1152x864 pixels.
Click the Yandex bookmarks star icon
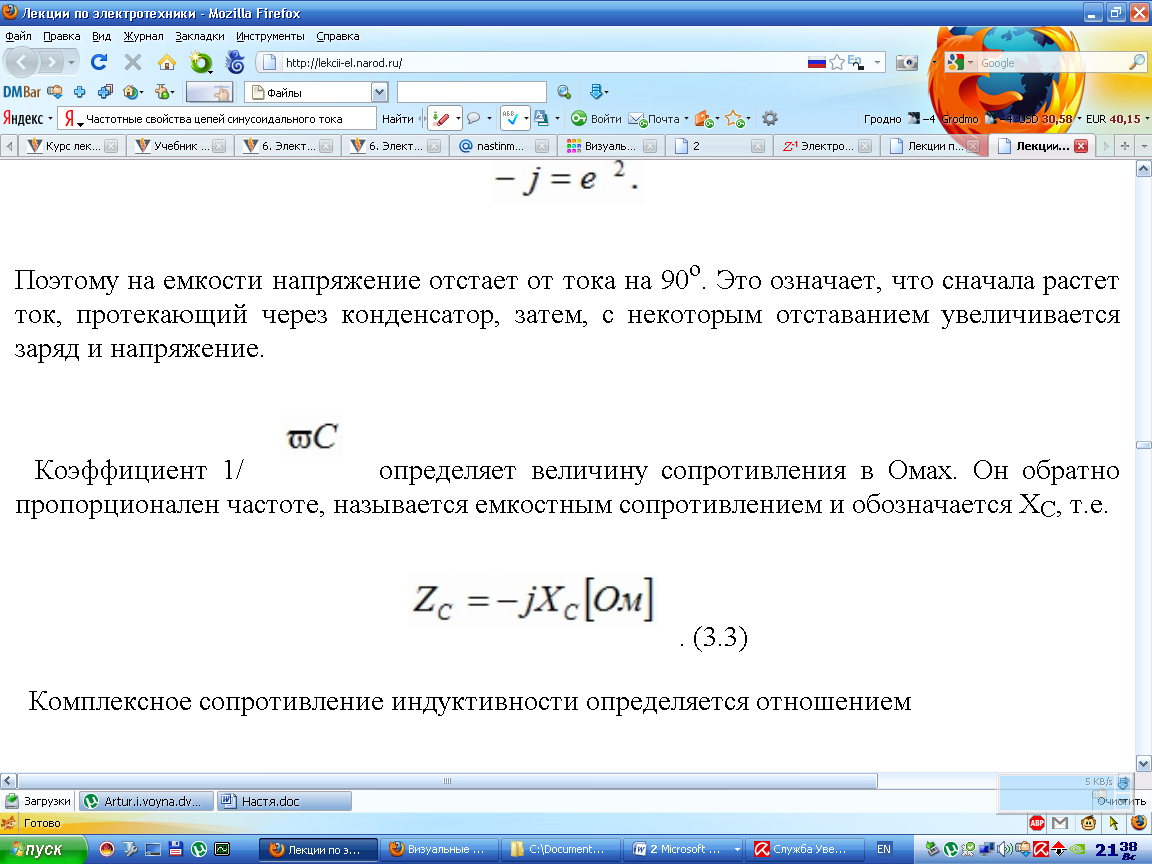pos(735,118)
